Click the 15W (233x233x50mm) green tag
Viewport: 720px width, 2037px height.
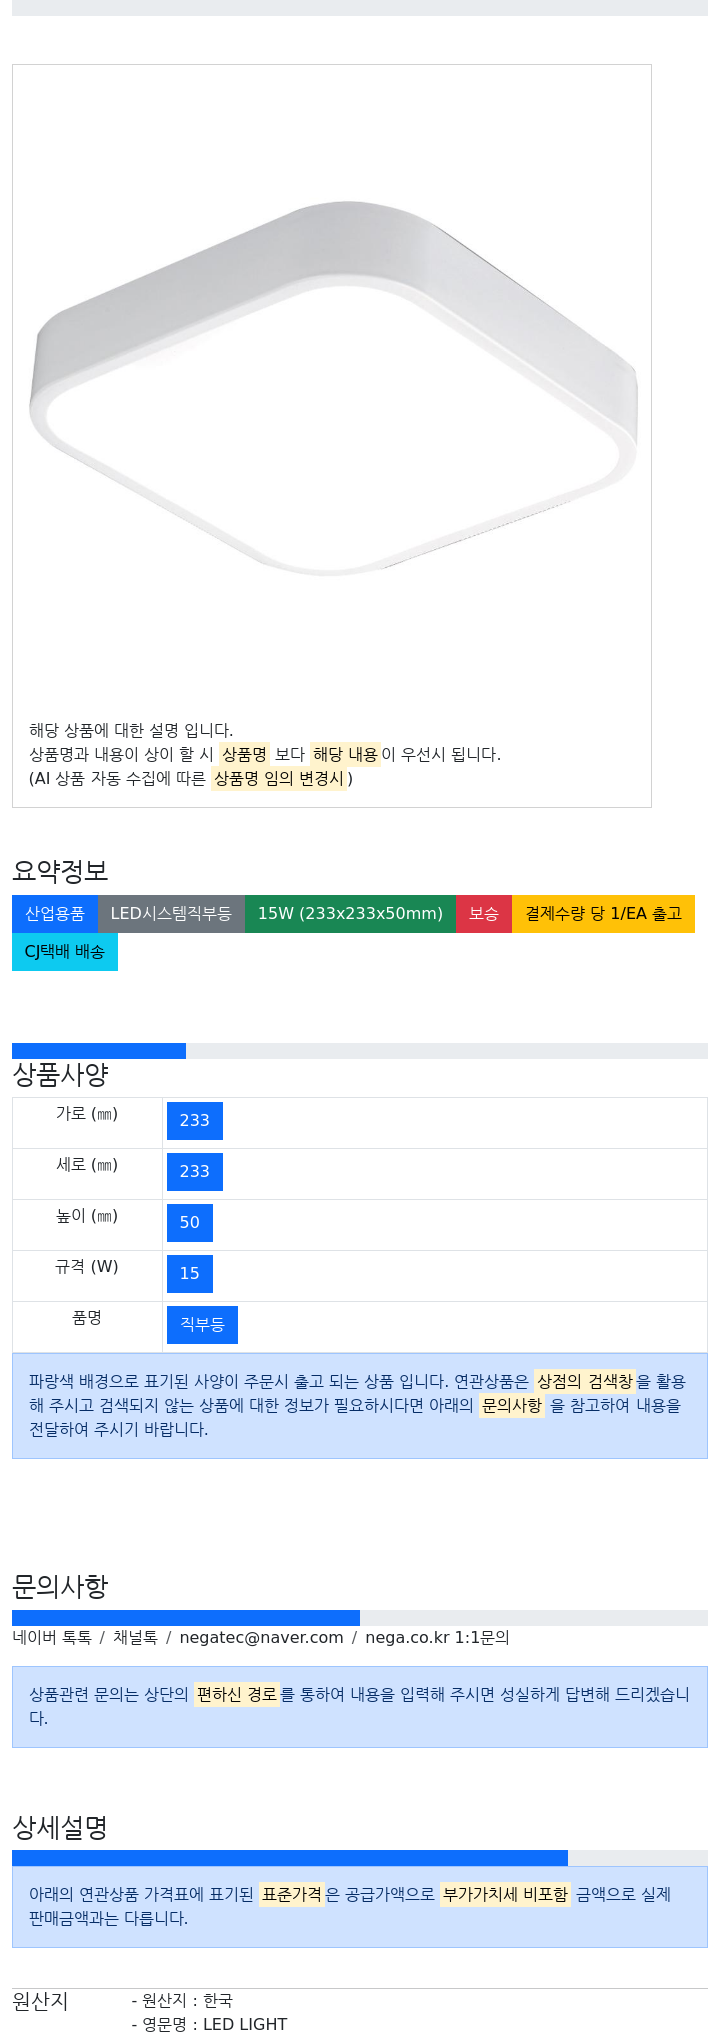coord(350,914)
